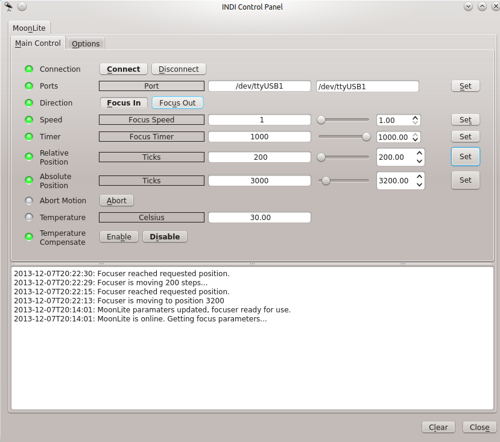Image resolution: width=500 pixels, height=442 pixels.
Task: Click the Ports status indicator light
Action: 29,86
